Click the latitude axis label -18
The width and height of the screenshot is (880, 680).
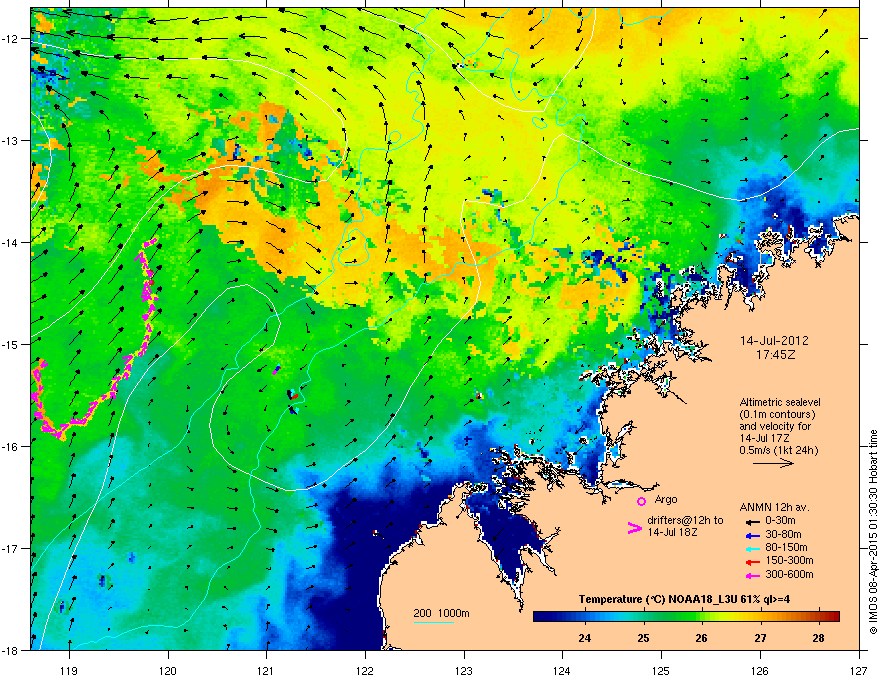10,650
